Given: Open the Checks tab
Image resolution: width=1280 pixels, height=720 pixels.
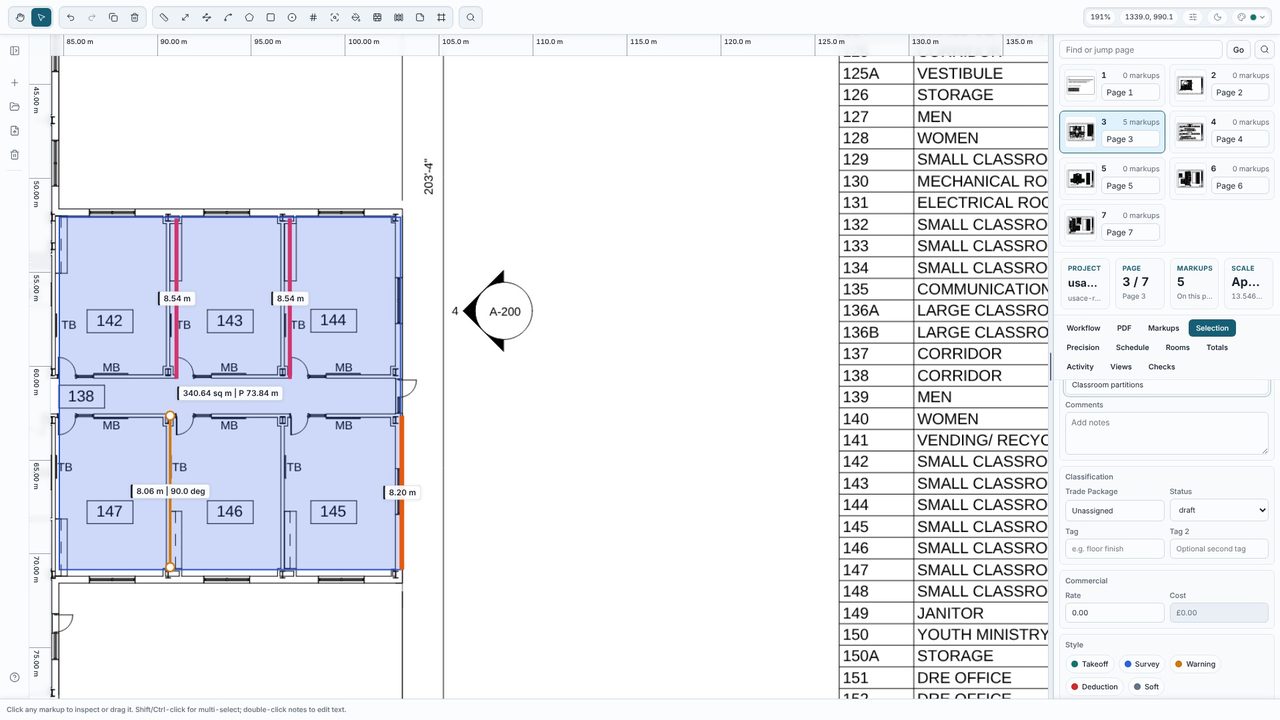Looking at the screenshot, I should point(1161,367).
